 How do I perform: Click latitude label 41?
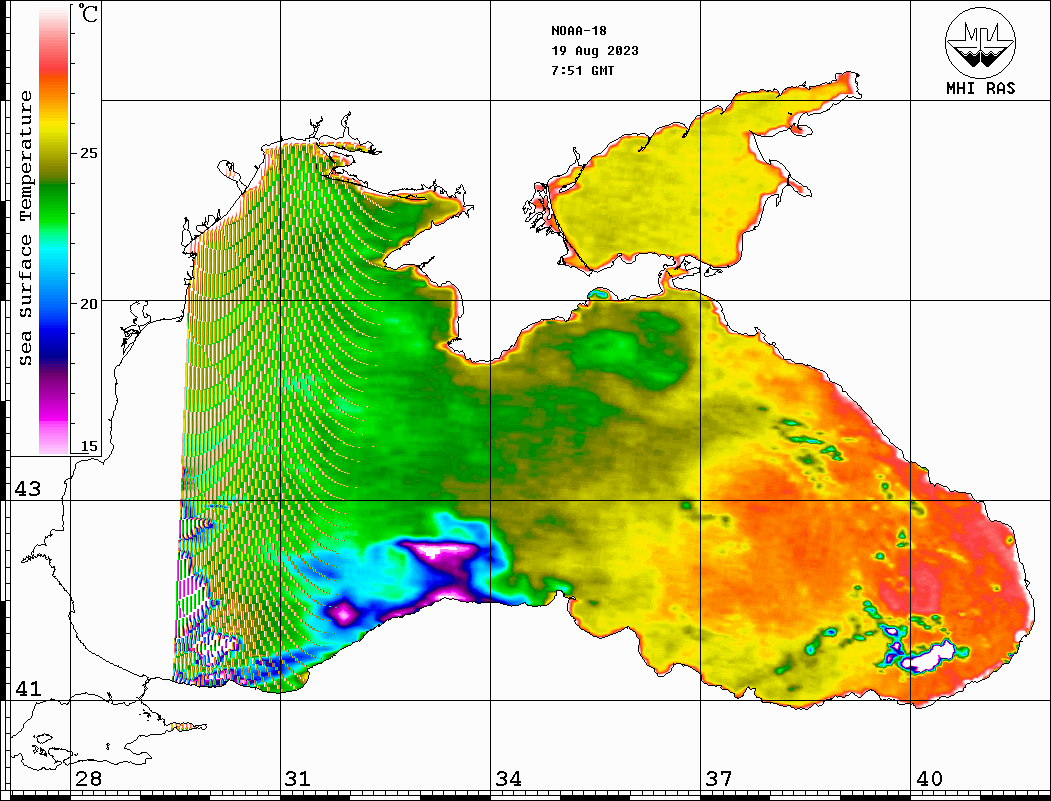pyautogui.click(x=27, y=688)
